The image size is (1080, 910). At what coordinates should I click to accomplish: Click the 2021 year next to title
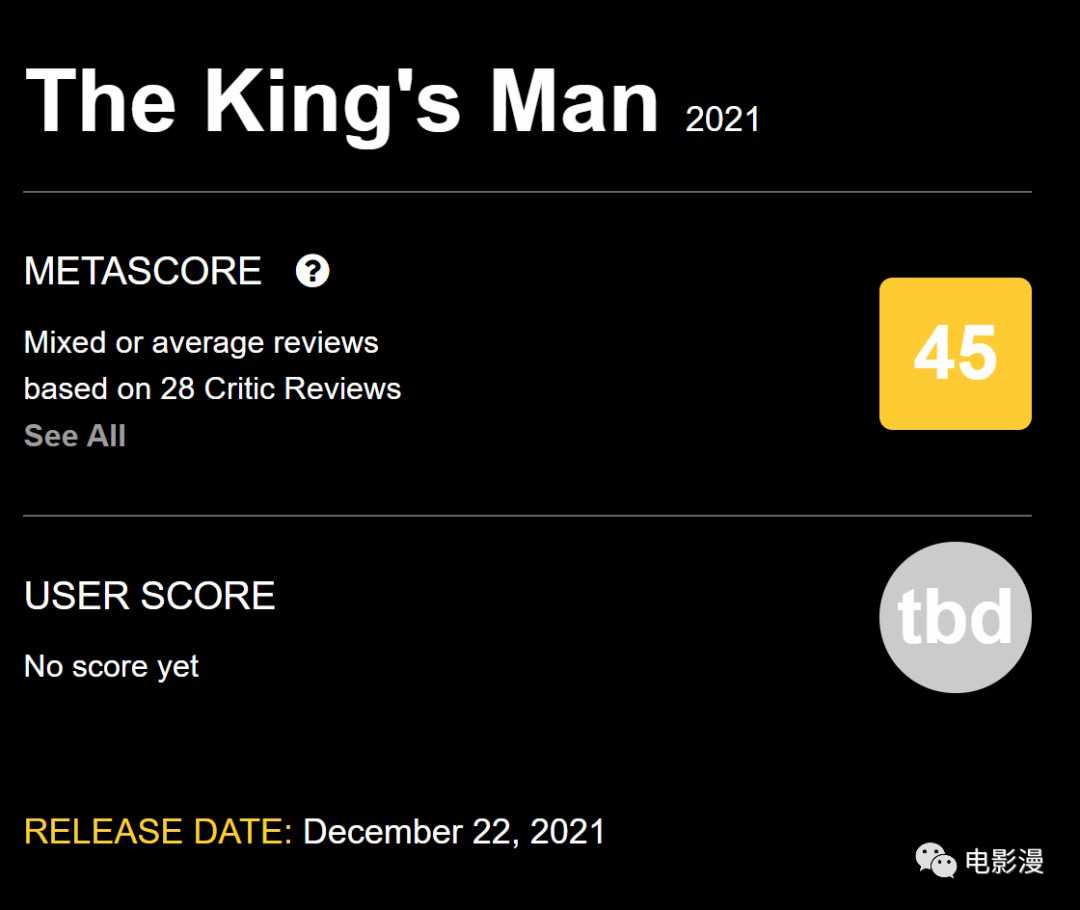click(723, 119)
